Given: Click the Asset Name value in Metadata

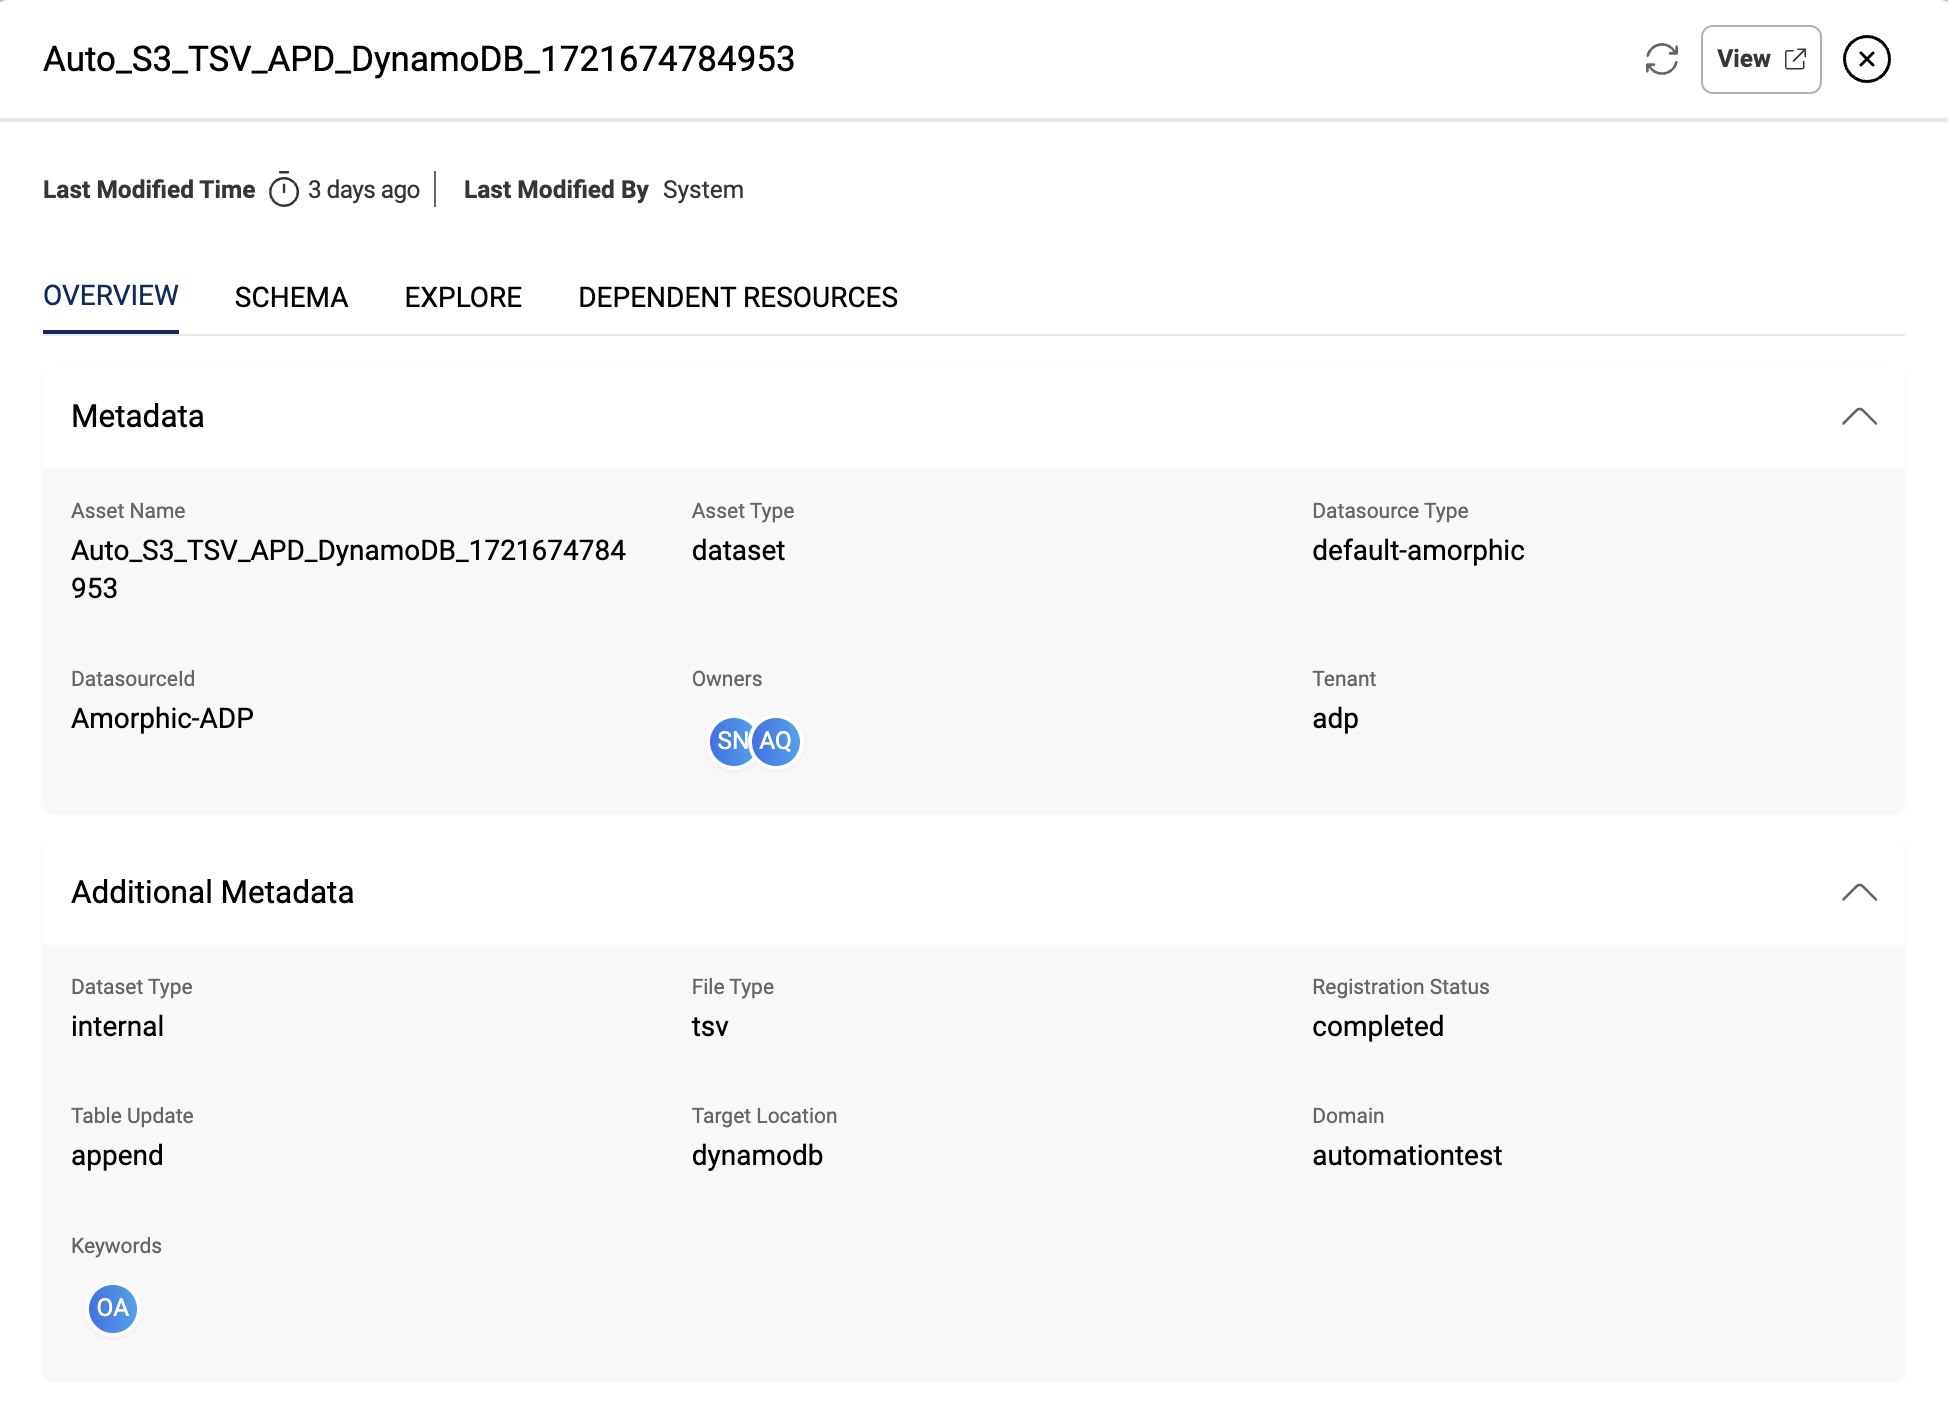Looking at the screenshot, I should point(348,569).
